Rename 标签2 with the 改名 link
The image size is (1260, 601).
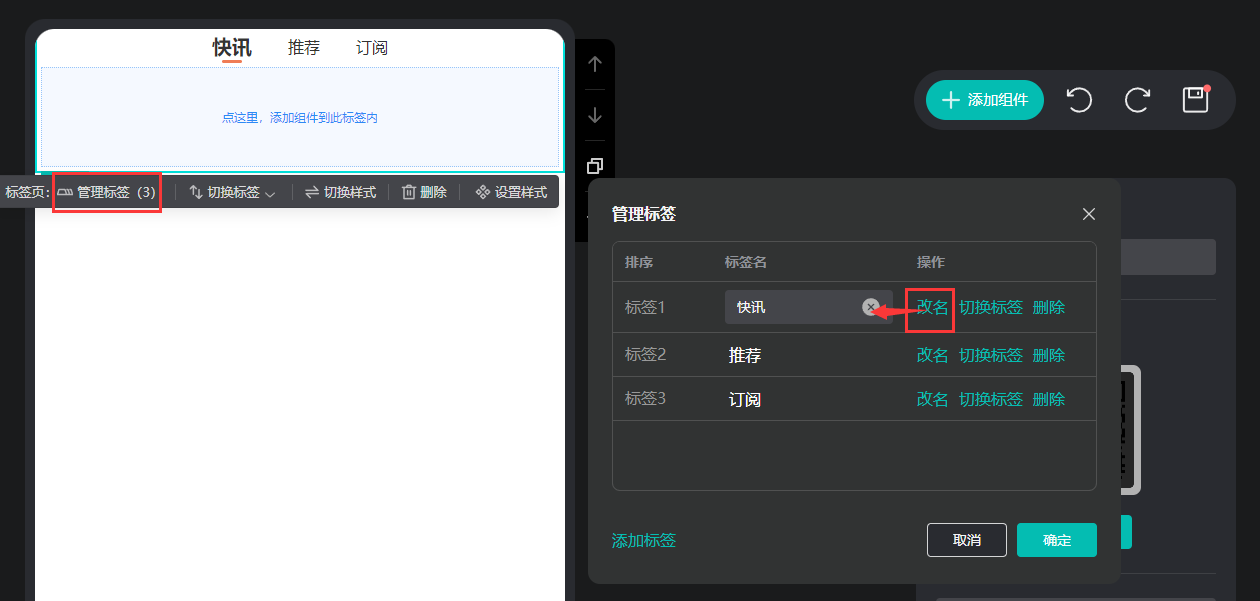pyautogui.click(x=932, y=355)
